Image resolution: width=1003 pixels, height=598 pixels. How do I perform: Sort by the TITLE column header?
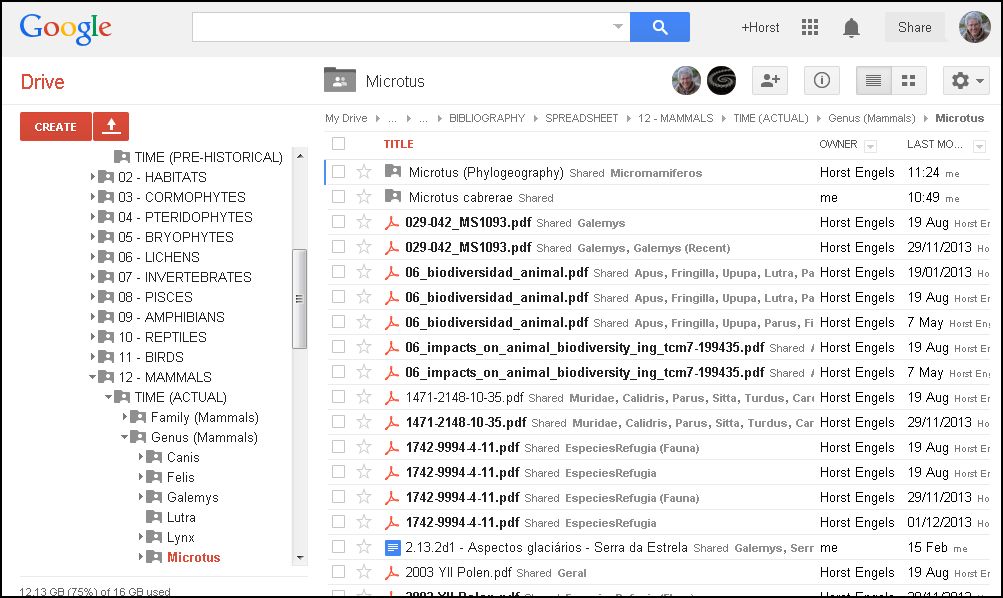[399, 144]
